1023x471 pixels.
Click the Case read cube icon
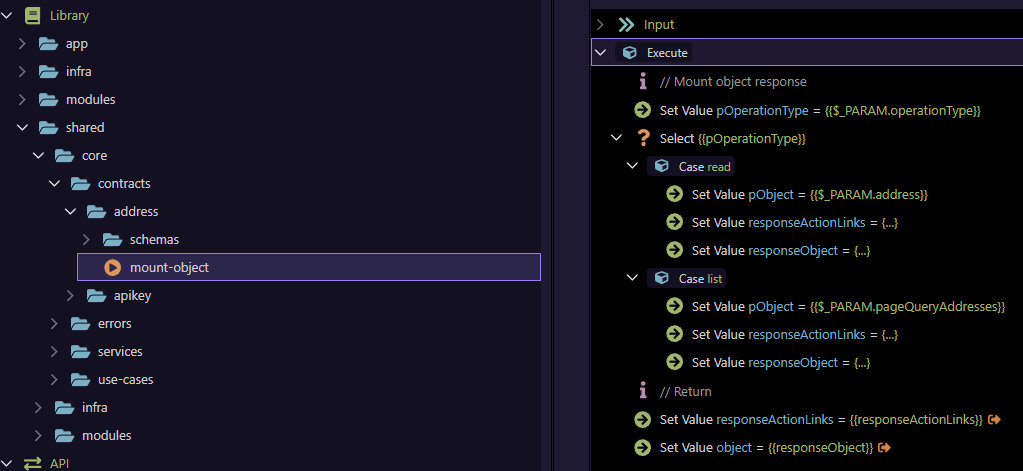661,166
